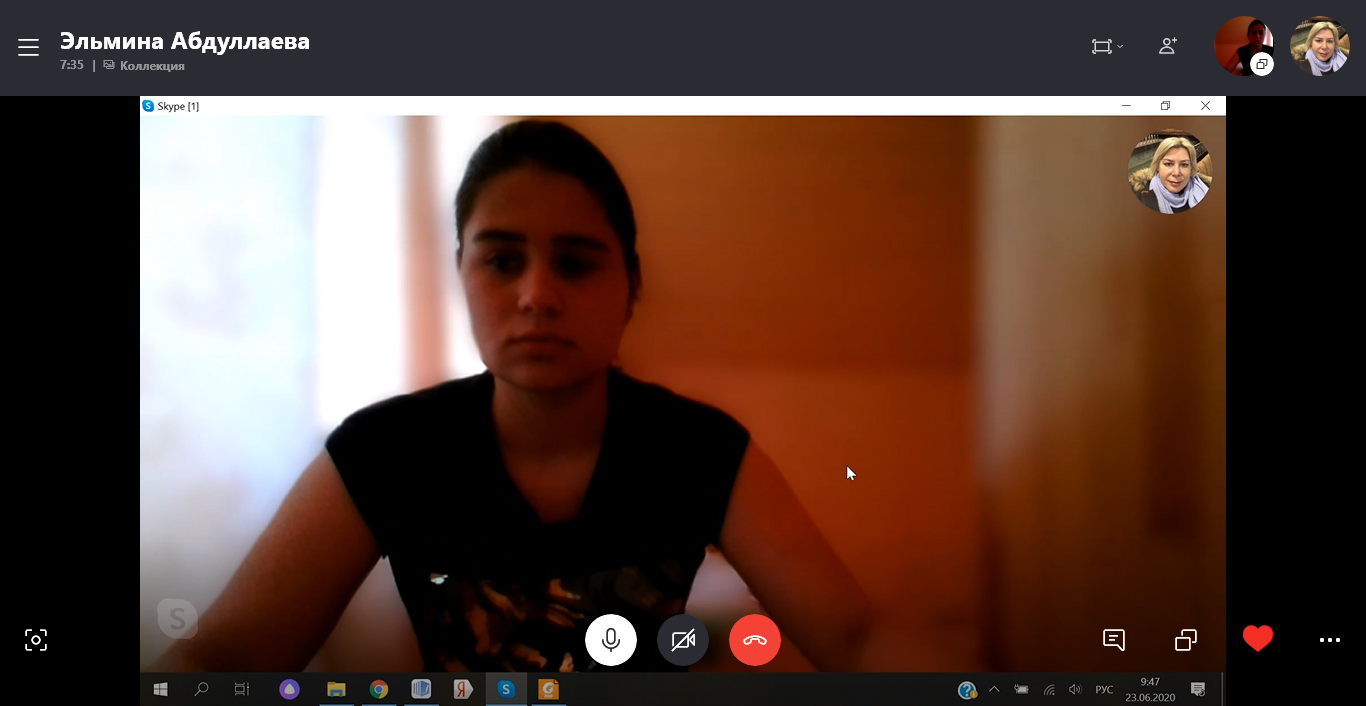1366x706 pixels.
Task: Open the chat conversation panel
Action: coord(1113,640)
